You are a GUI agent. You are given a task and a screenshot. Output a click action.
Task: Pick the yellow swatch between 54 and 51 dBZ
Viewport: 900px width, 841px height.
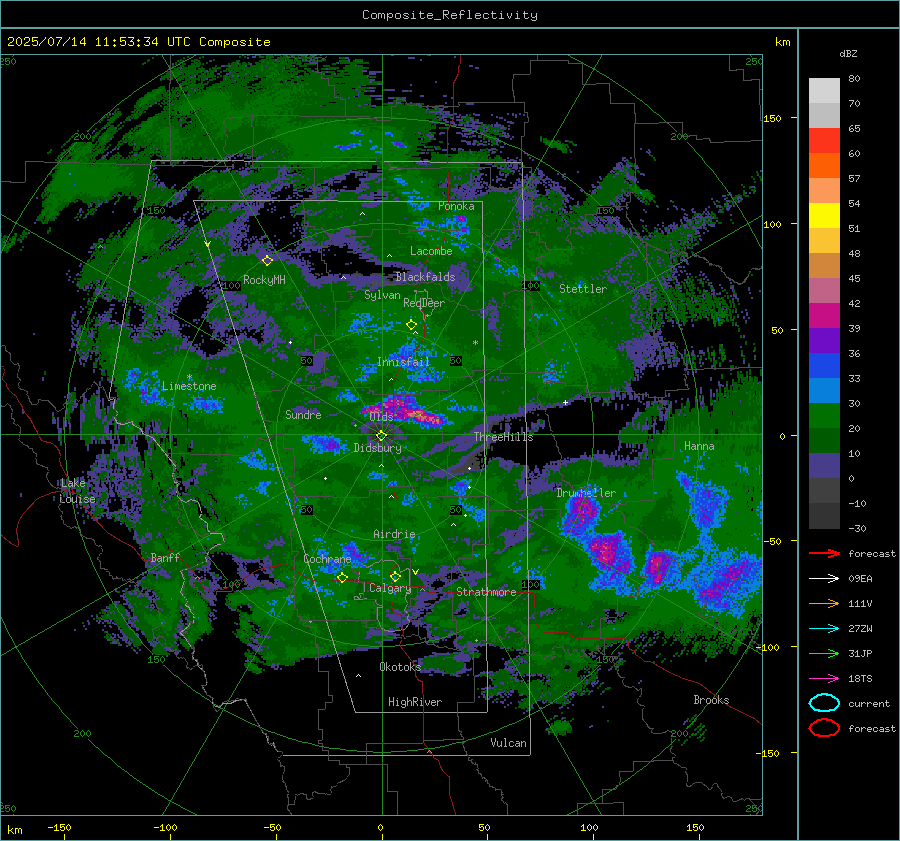point(824,215)
